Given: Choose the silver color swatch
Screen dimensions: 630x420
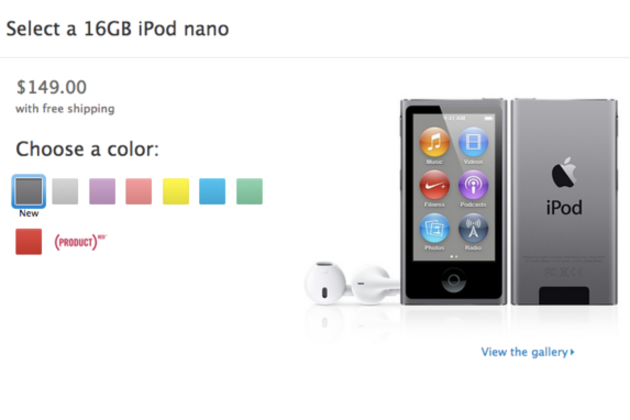Looking at the screenshot, I should coord(65,191).
